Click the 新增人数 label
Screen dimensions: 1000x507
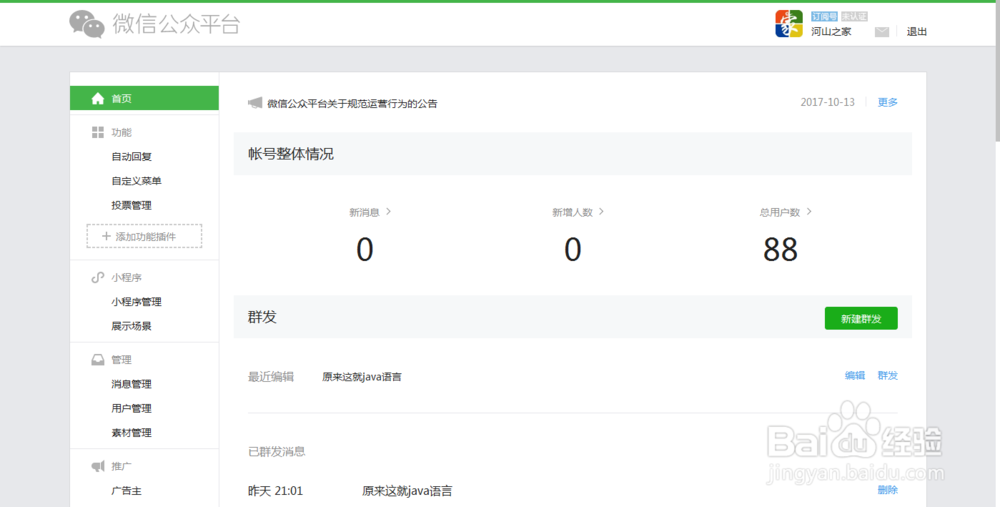pyautogui.click(x=573, y=212)
